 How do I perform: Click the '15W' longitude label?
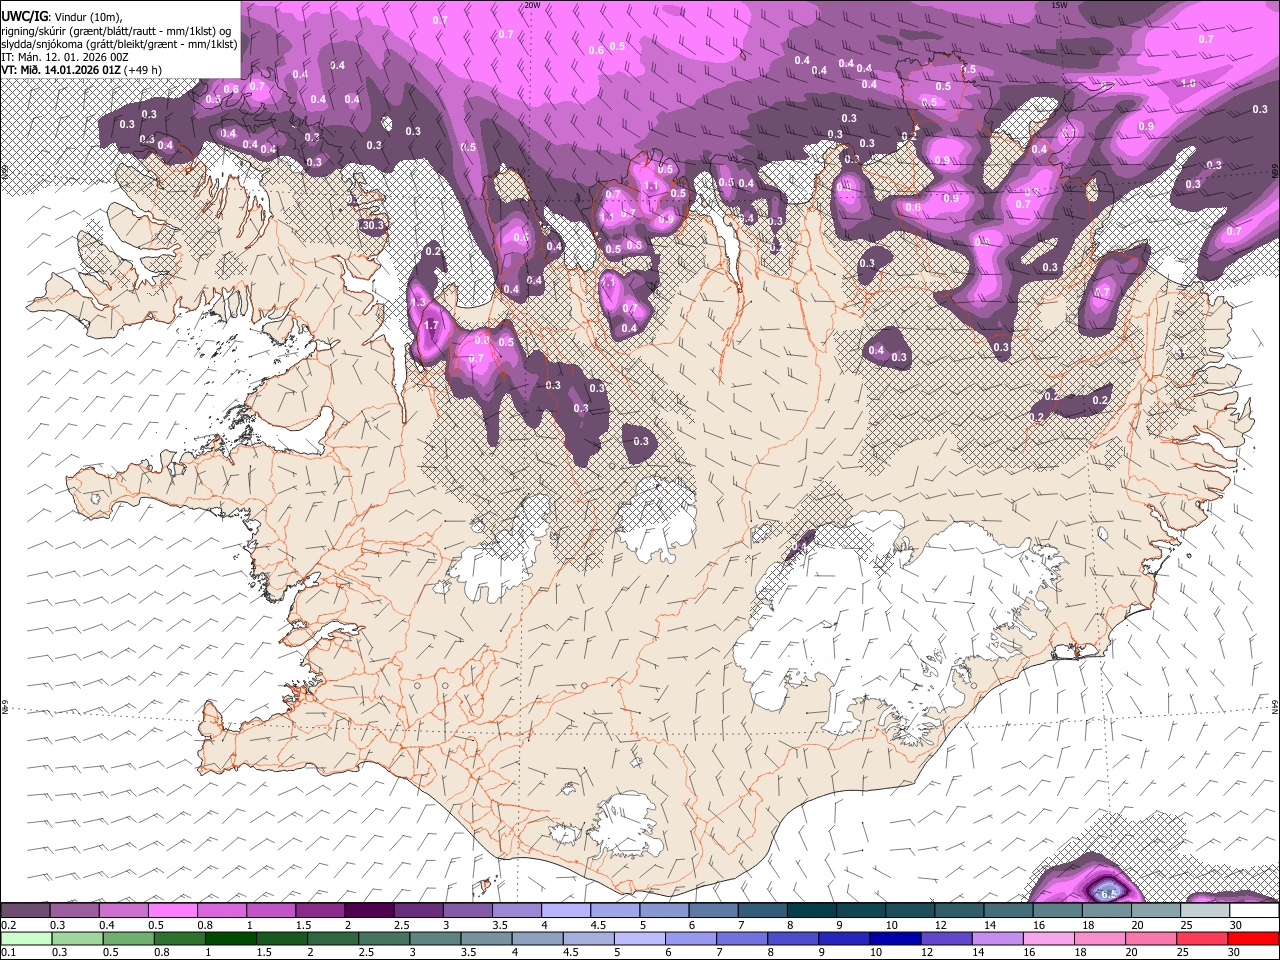[x=1059, y=5]
